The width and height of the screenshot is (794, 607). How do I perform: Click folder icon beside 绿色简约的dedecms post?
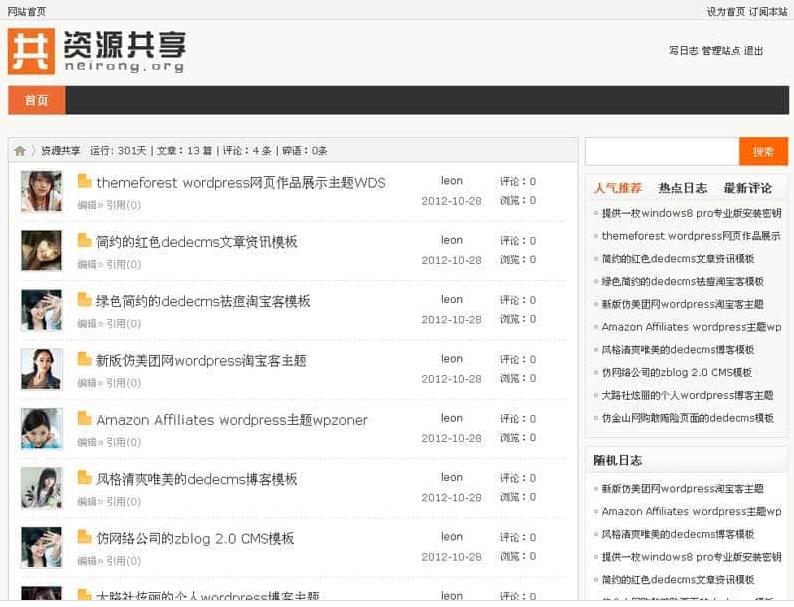tap(85, 300)
